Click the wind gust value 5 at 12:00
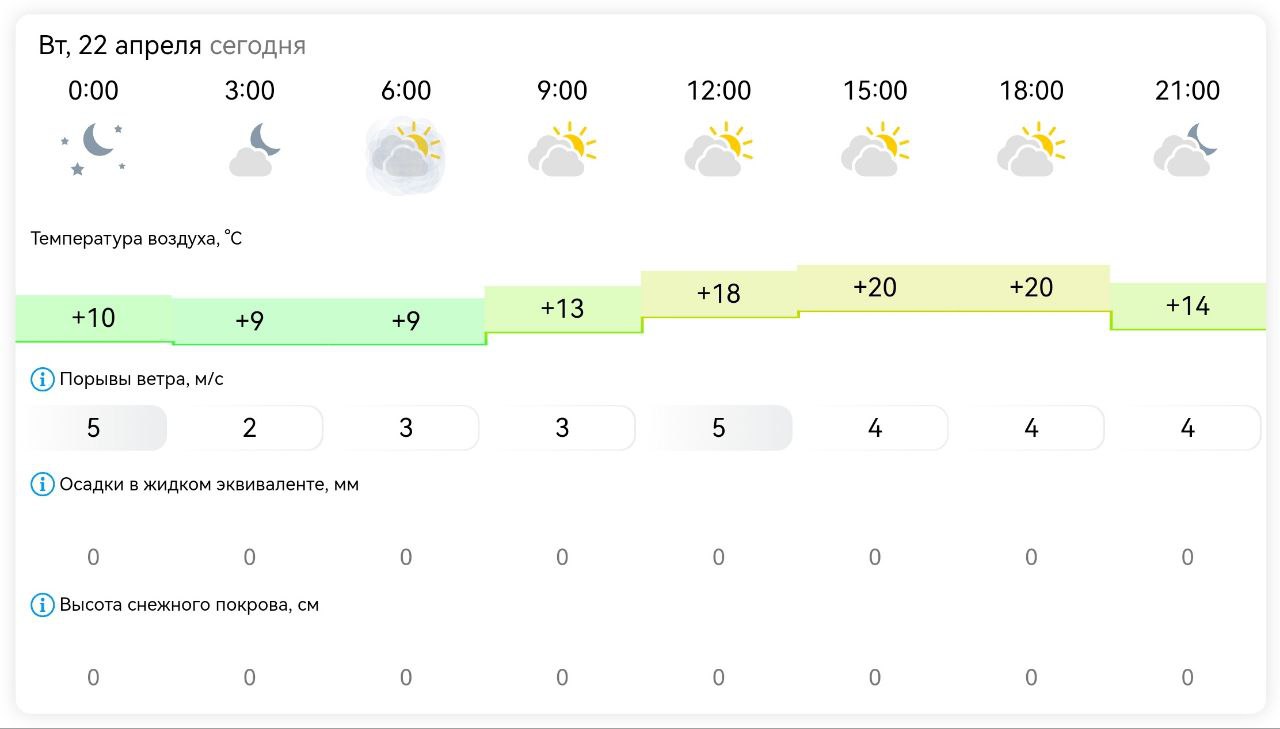1280x729 pixels. pos(718,428)
